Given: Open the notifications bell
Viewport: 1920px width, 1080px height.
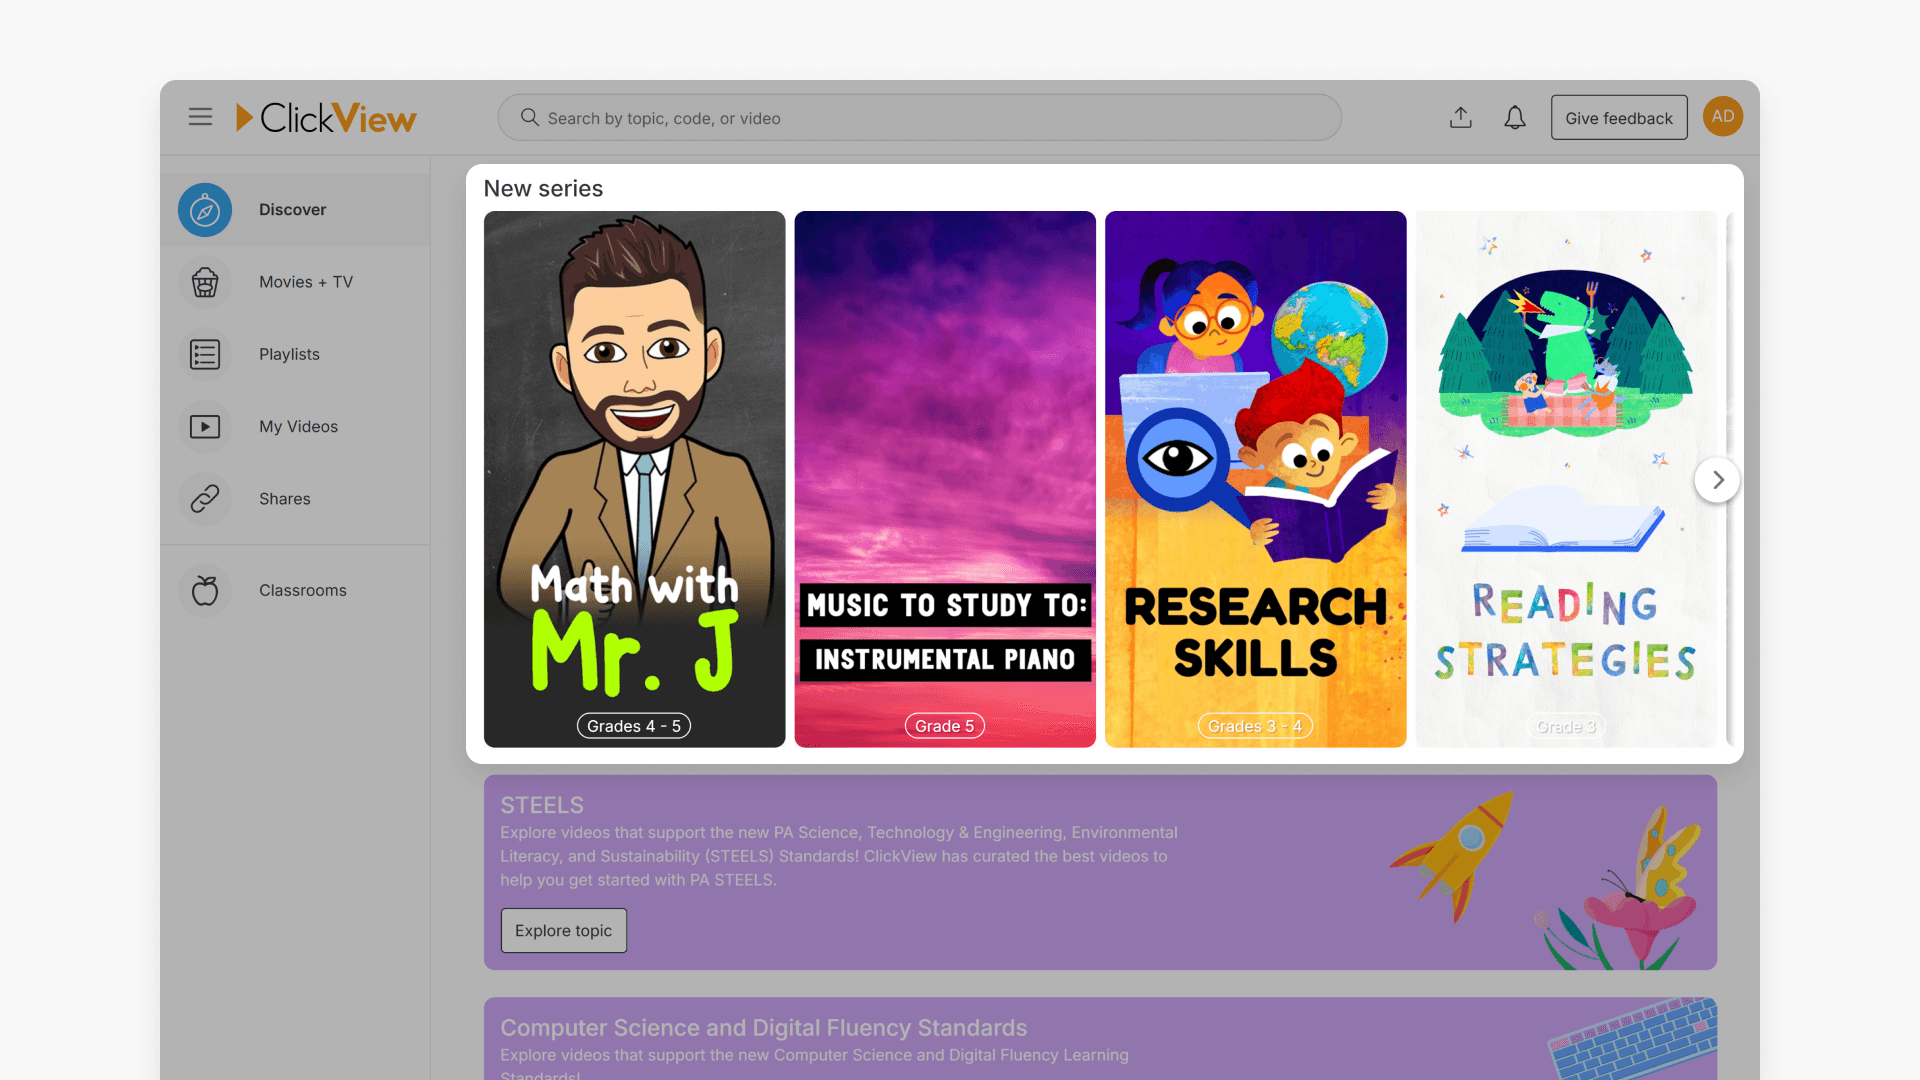Looking at the screenshot, I should pyautogui.click(x=1514, y=117).
